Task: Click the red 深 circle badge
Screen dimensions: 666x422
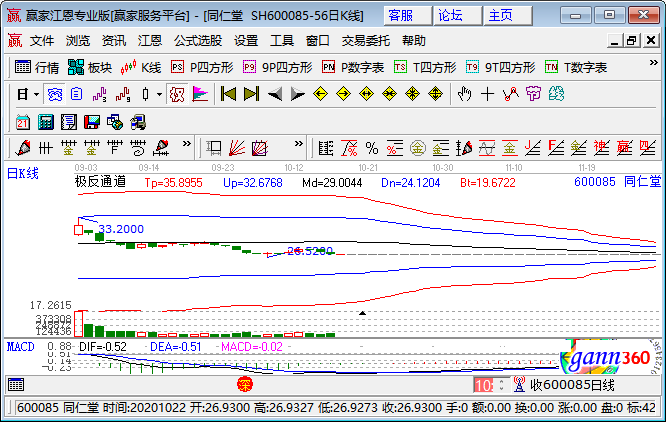Action: [245, 385]
